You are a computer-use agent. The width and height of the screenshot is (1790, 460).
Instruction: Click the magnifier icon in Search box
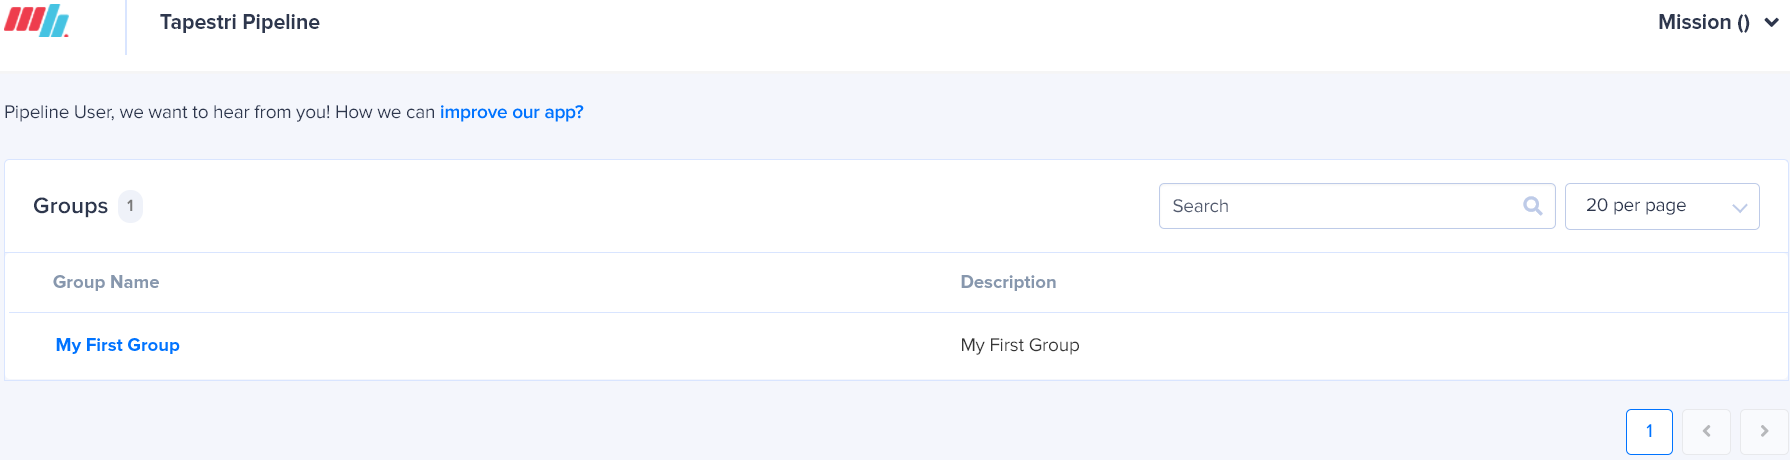point(1532,206)
